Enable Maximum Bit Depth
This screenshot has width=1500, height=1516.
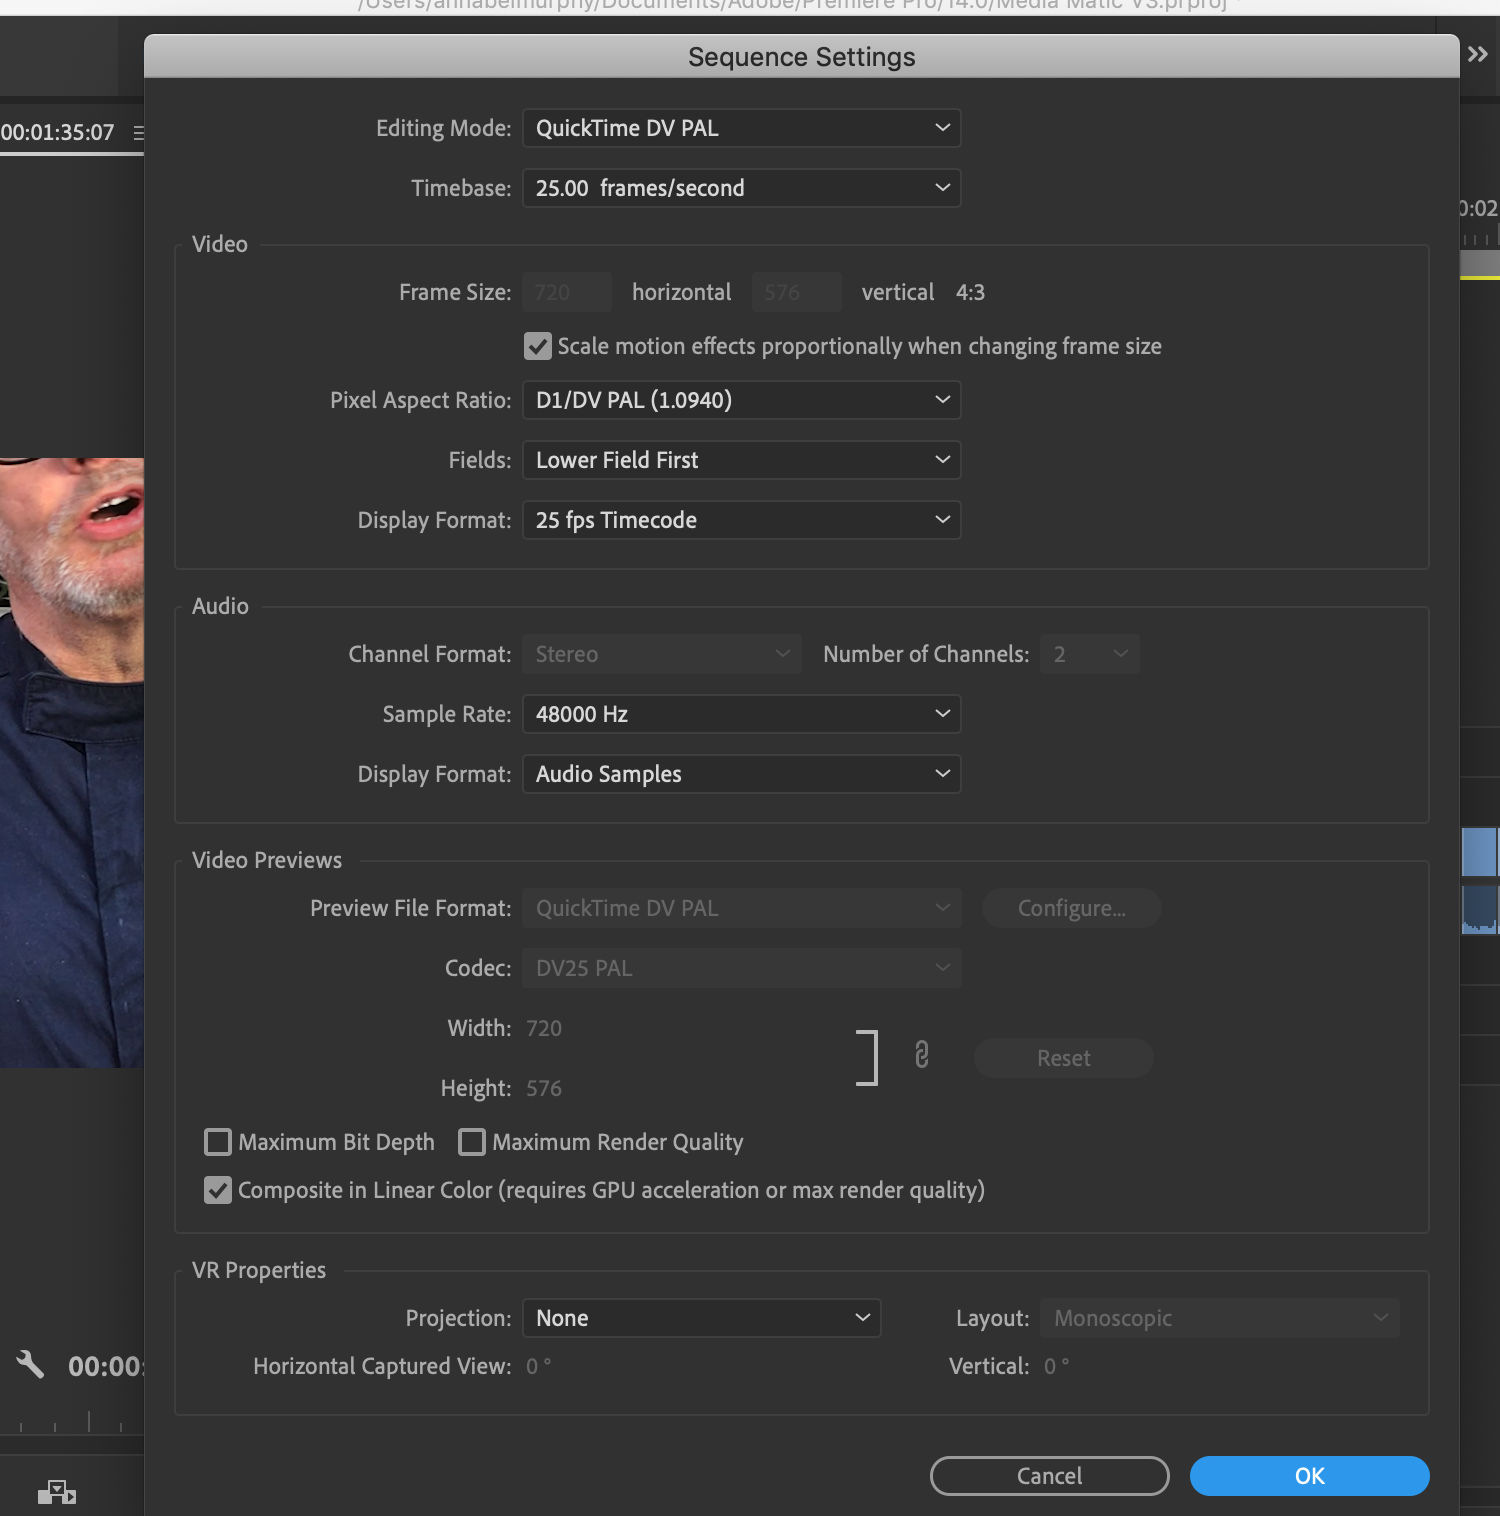(218, 1142)
